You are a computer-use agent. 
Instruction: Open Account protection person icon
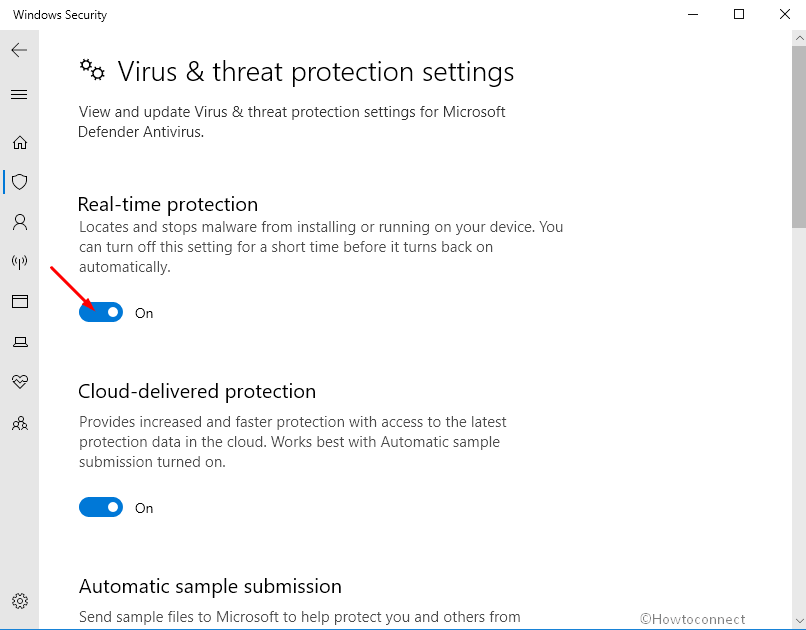[20, 222]
